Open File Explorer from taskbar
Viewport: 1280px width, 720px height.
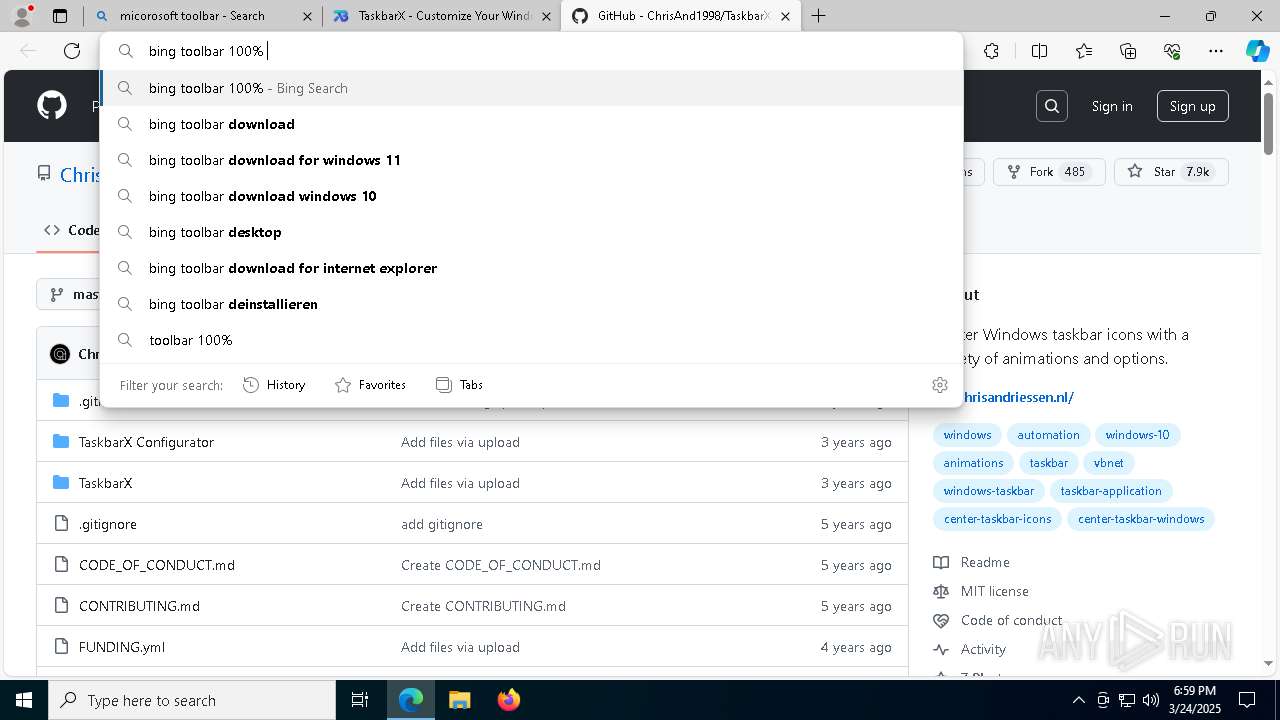tap(459, 700)
